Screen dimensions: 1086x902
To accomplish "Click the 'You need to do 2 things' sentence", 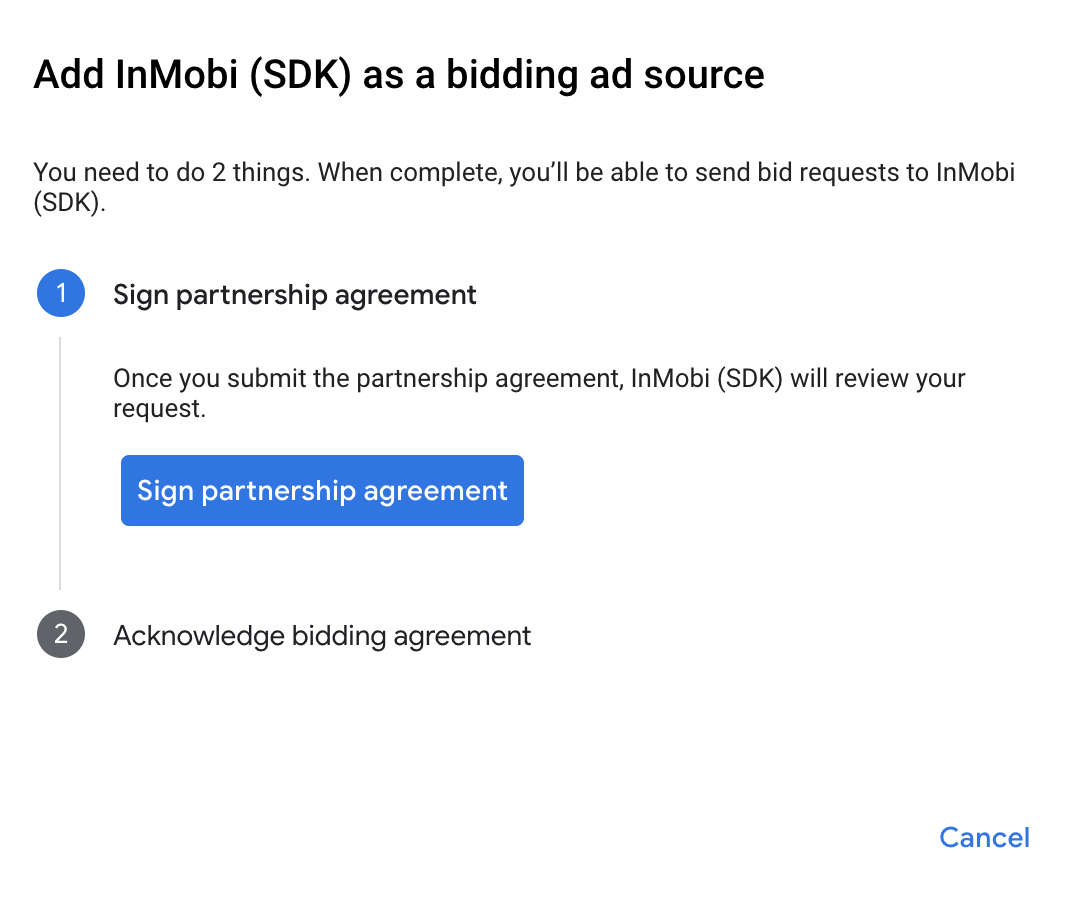I will pos(172,172).
